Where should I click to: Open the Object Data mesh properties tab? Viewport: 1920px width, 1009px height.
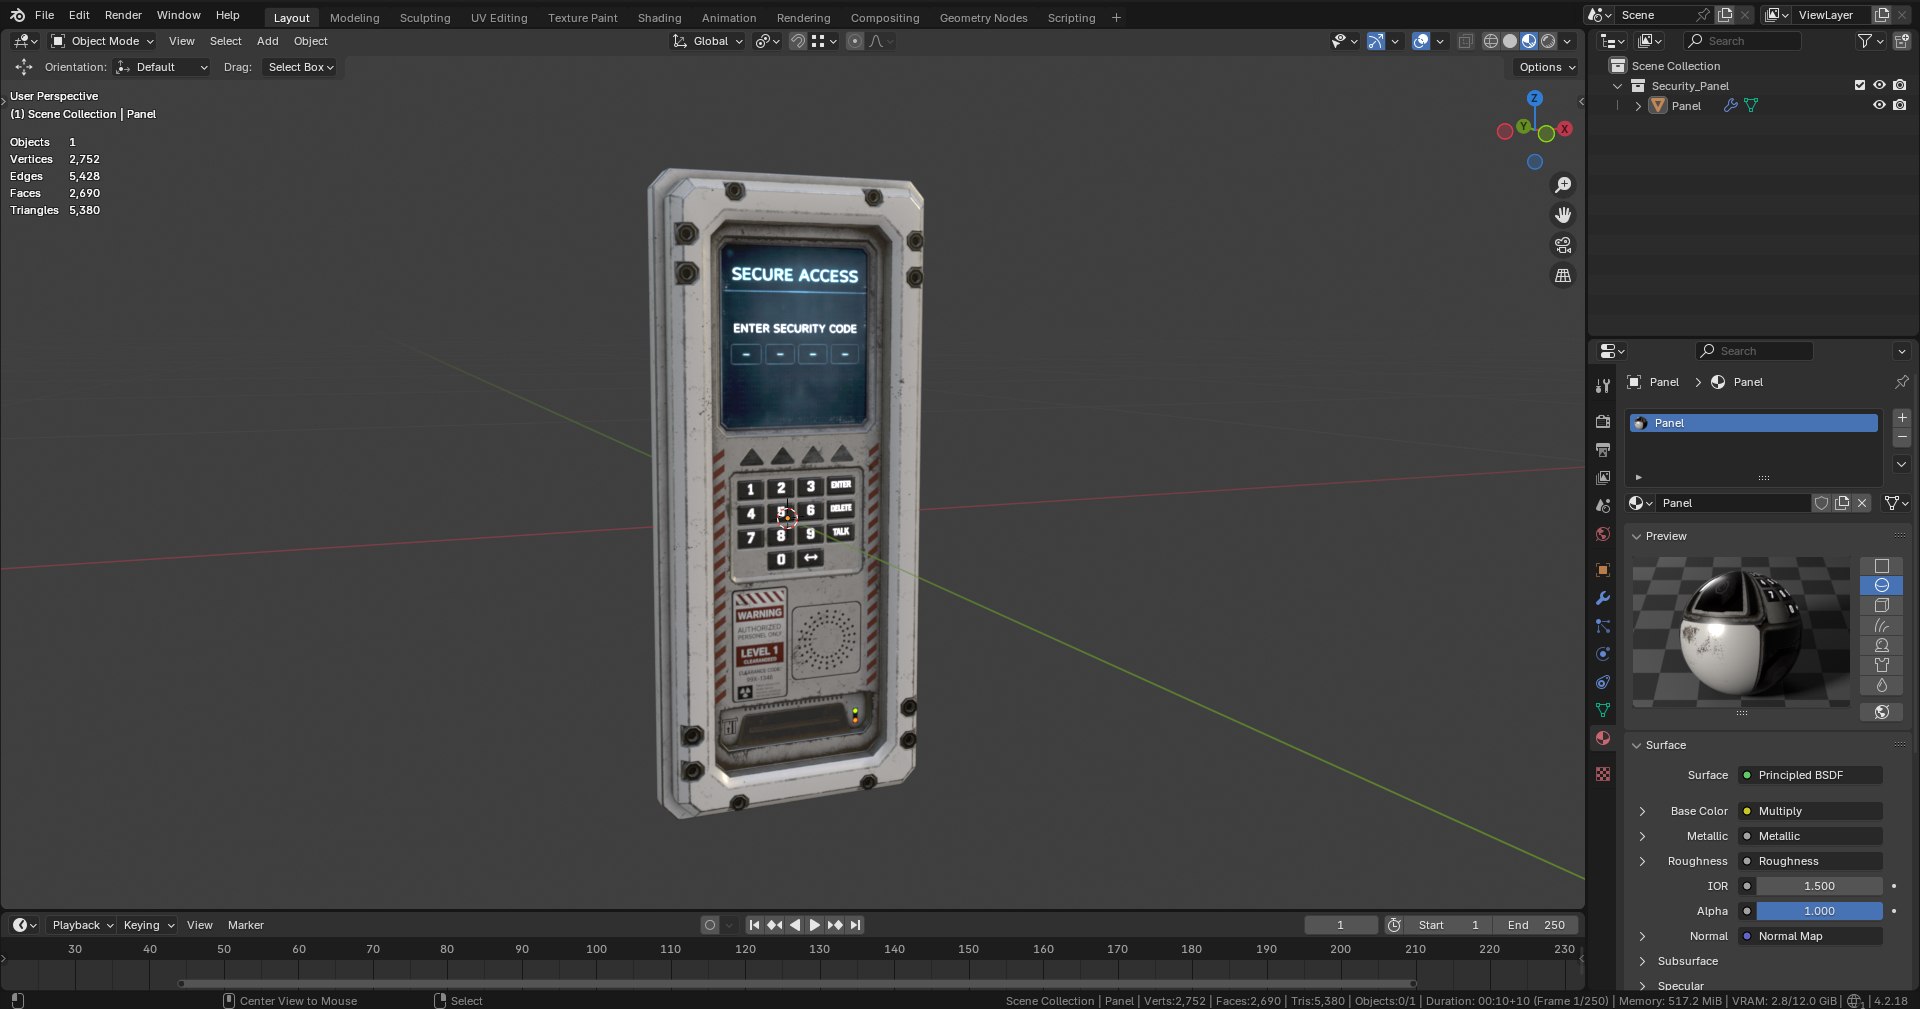click(x=1603, y=710)
